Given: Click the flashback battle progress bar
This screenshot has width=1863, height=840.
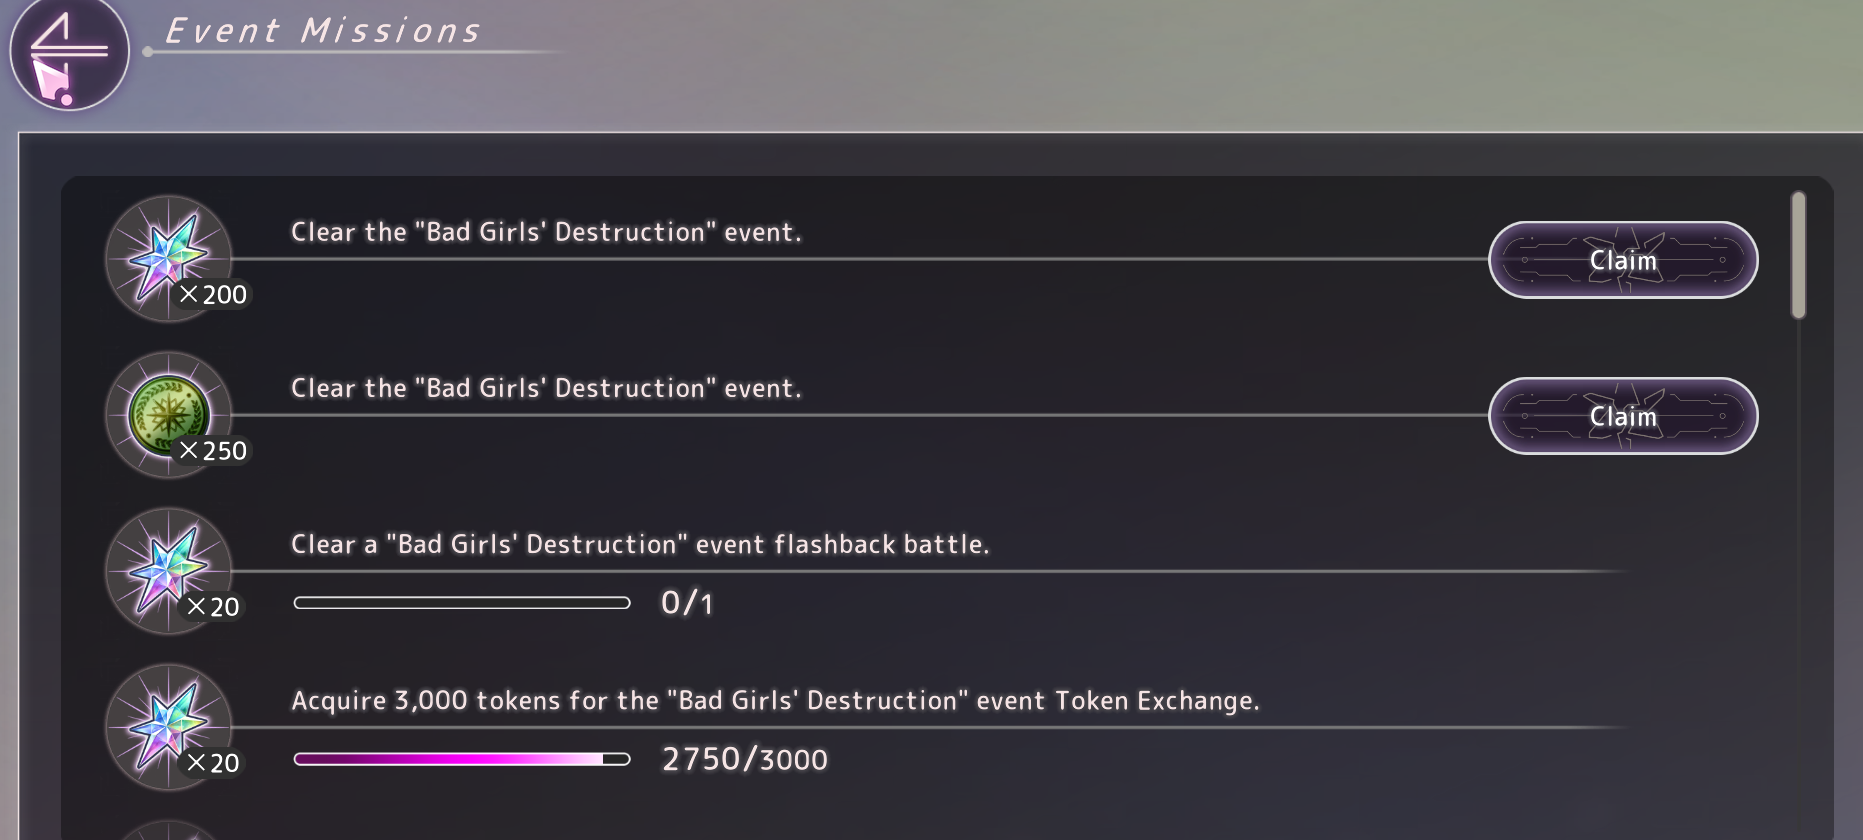Looking at the screenshot, I should coord(461,603).
